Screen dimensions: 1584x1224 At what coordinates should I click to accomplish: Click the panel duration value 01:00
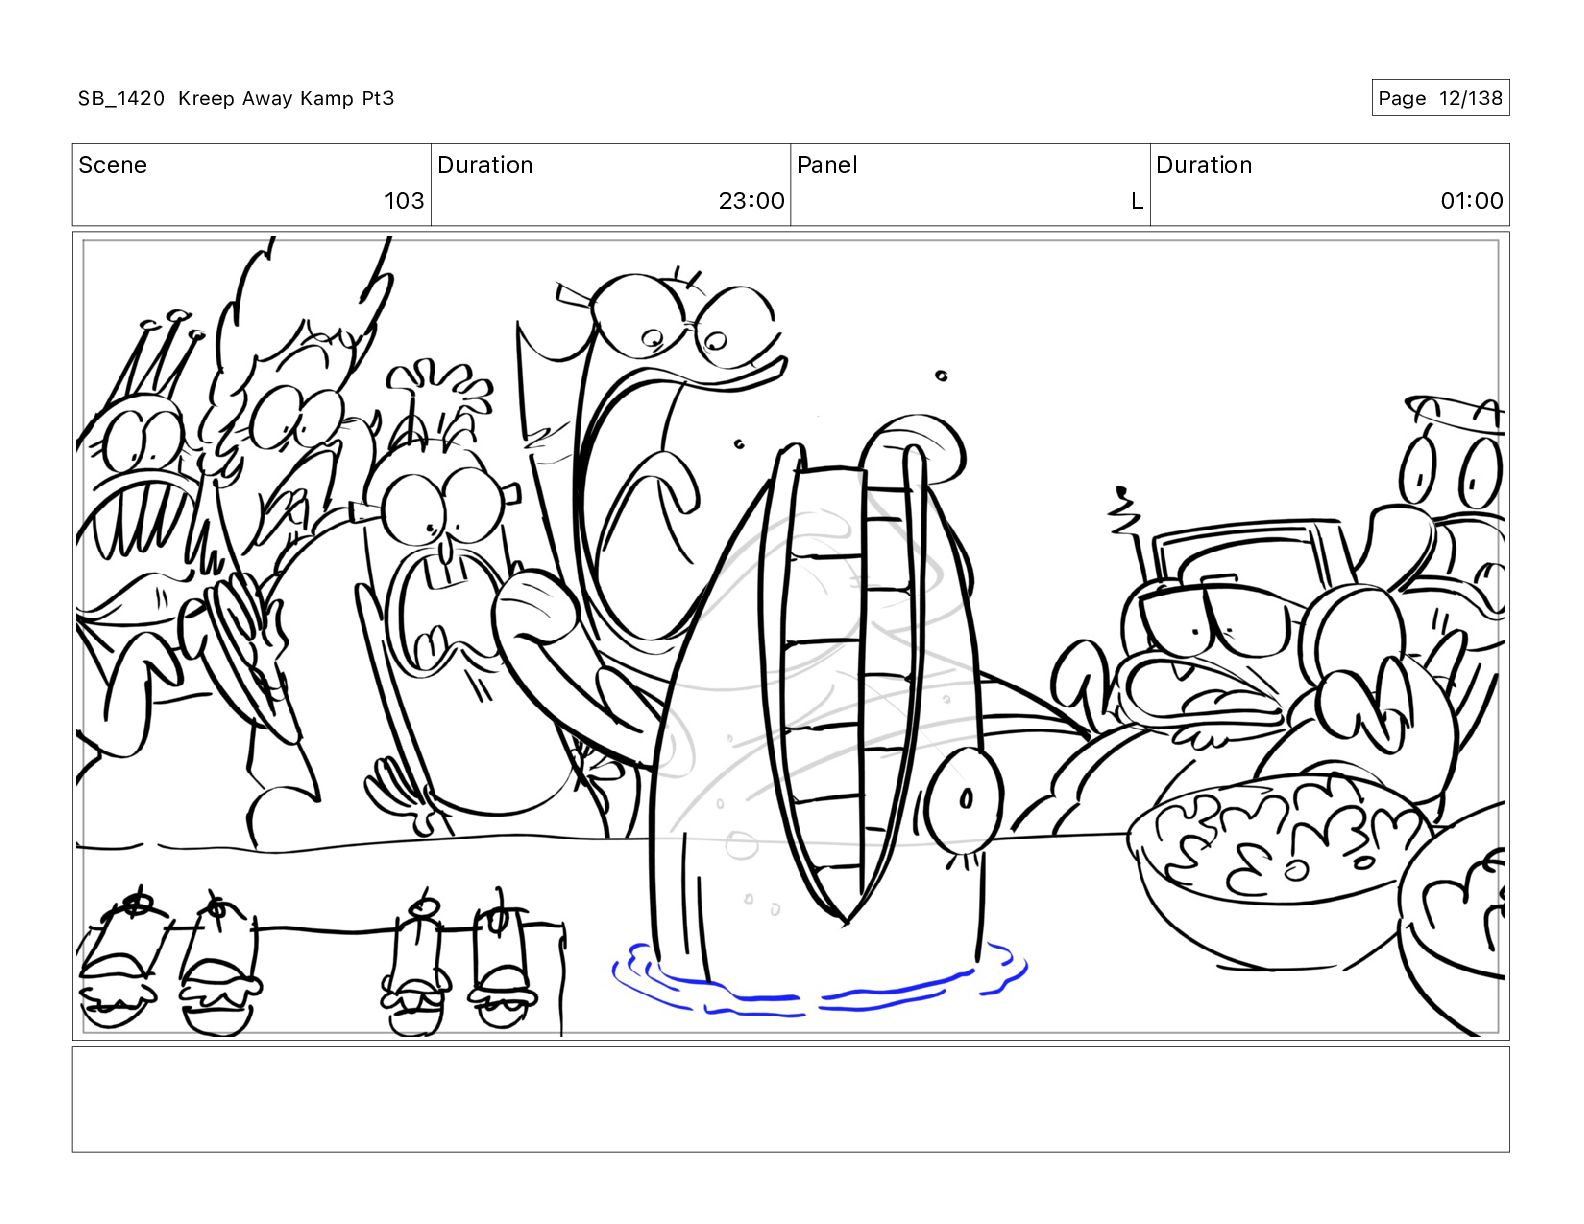tap(1472, 201)
